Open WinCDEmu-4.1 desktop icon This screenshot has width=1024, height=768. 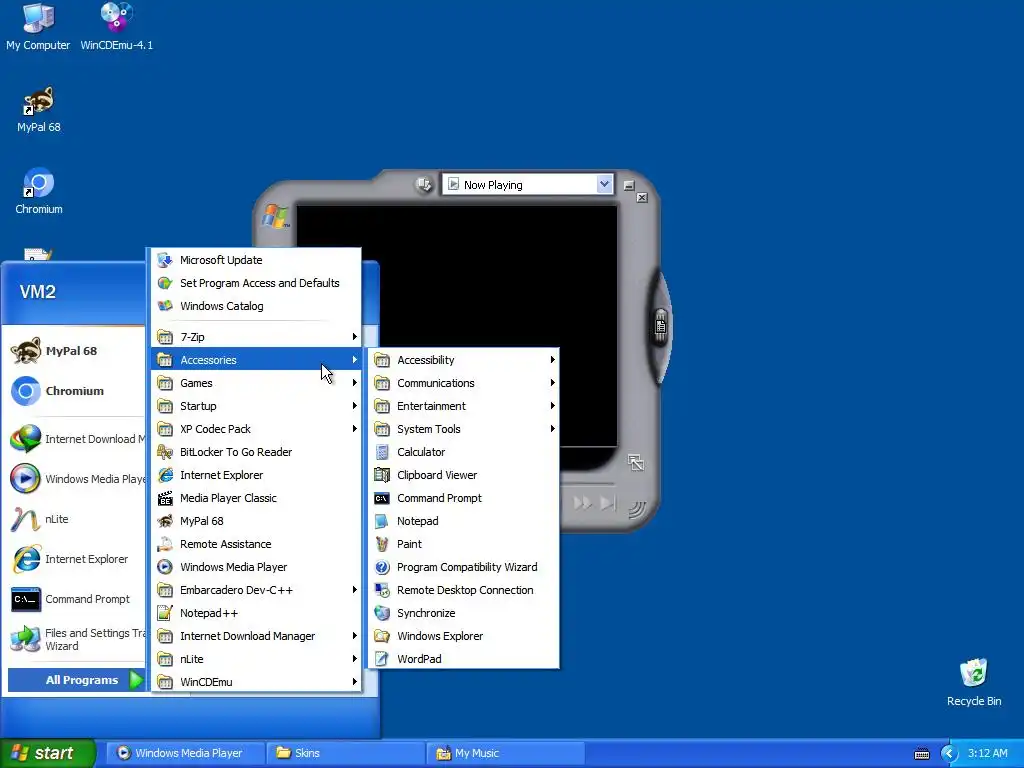coord(116,26)
